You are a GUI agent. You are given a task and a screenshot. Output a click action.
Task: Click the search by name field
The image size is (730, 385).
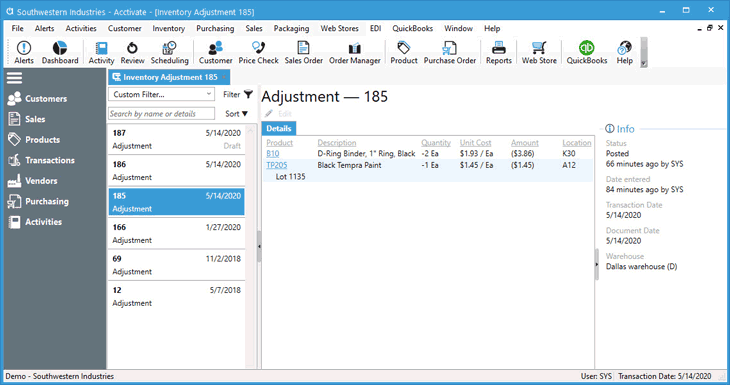(x=162, y=114)
